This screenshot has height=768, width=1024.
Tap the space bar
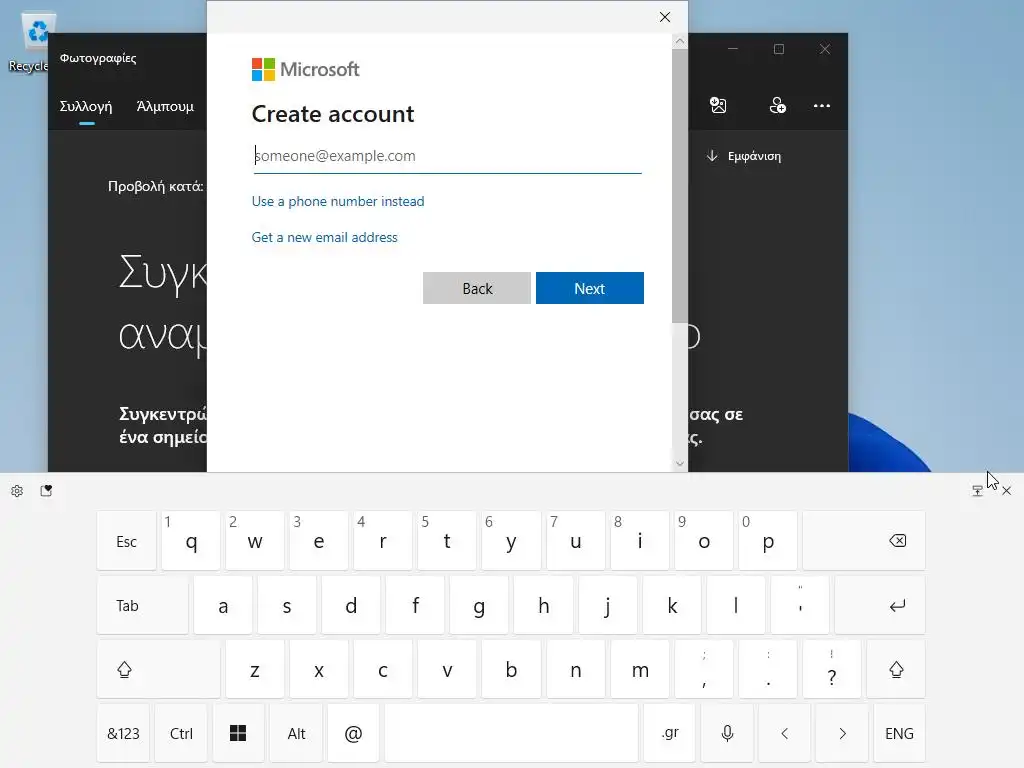511,733
